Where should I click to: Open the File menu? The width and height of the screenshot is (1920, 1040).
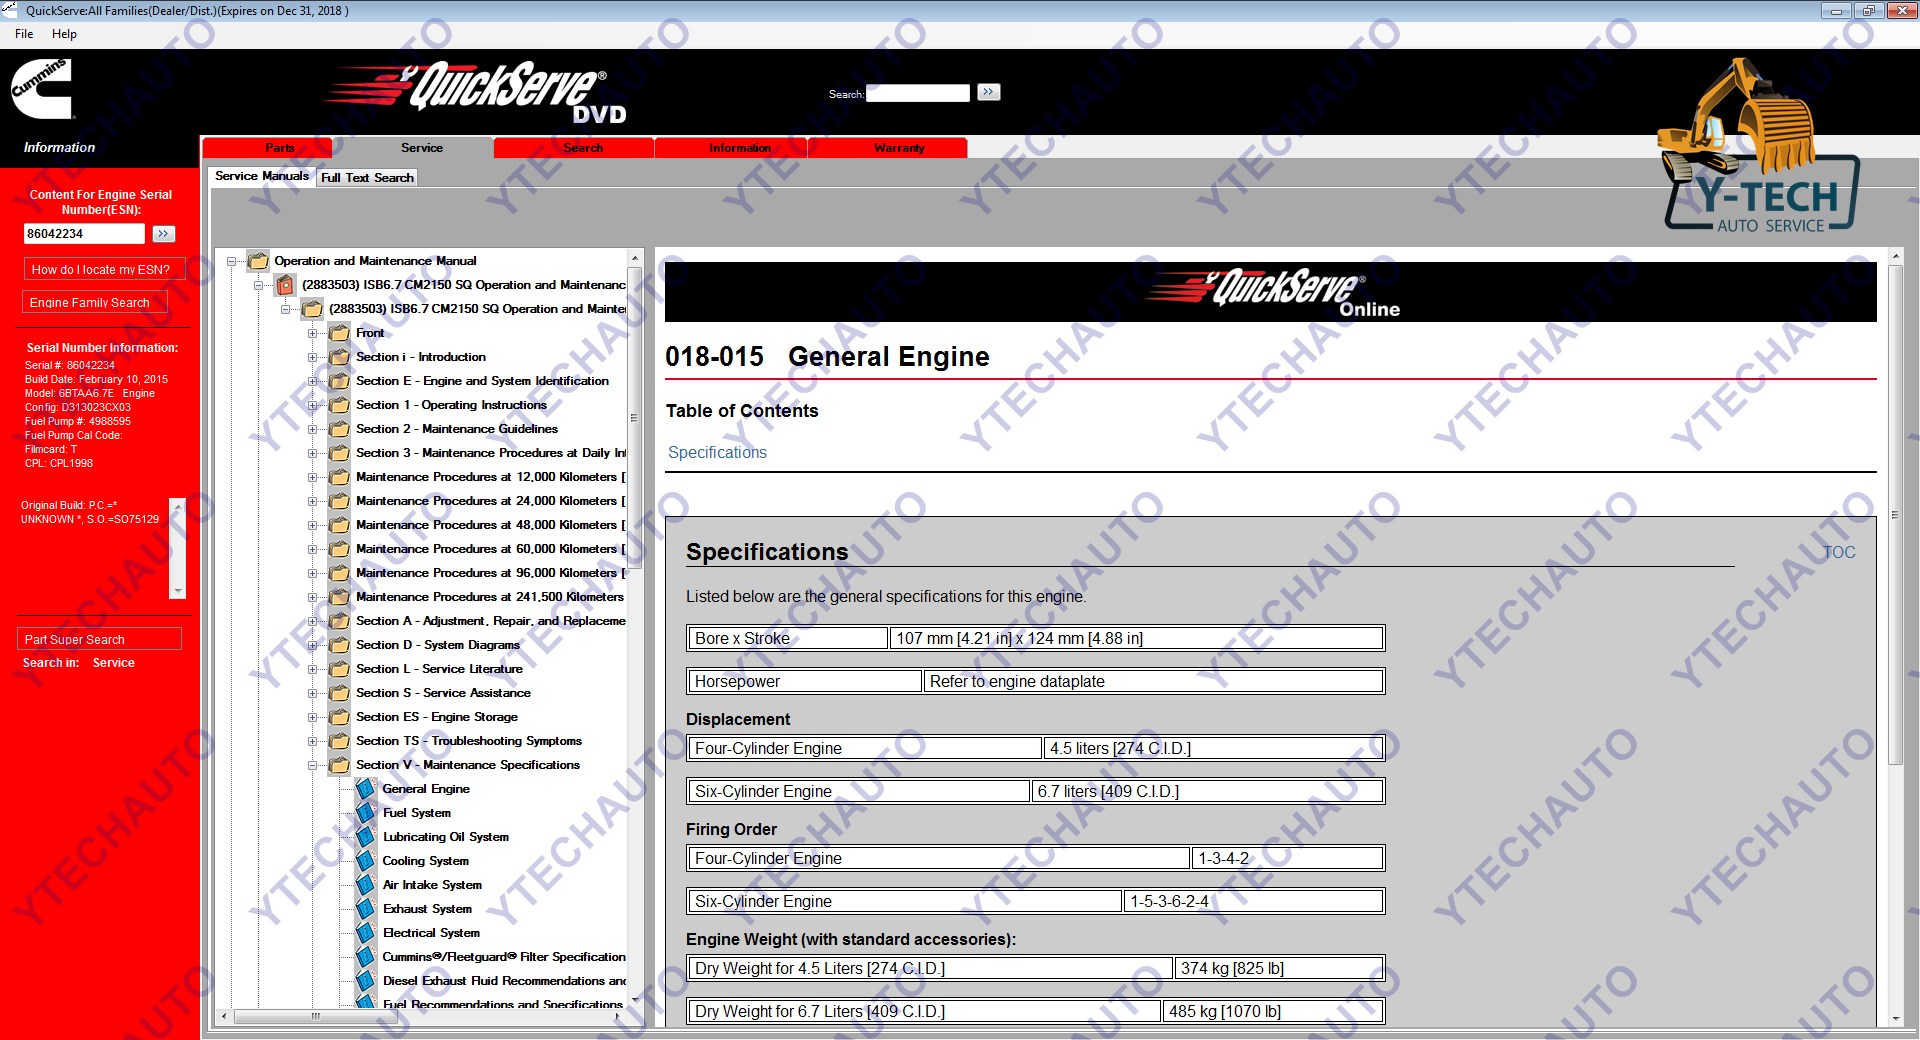point(24,34)
